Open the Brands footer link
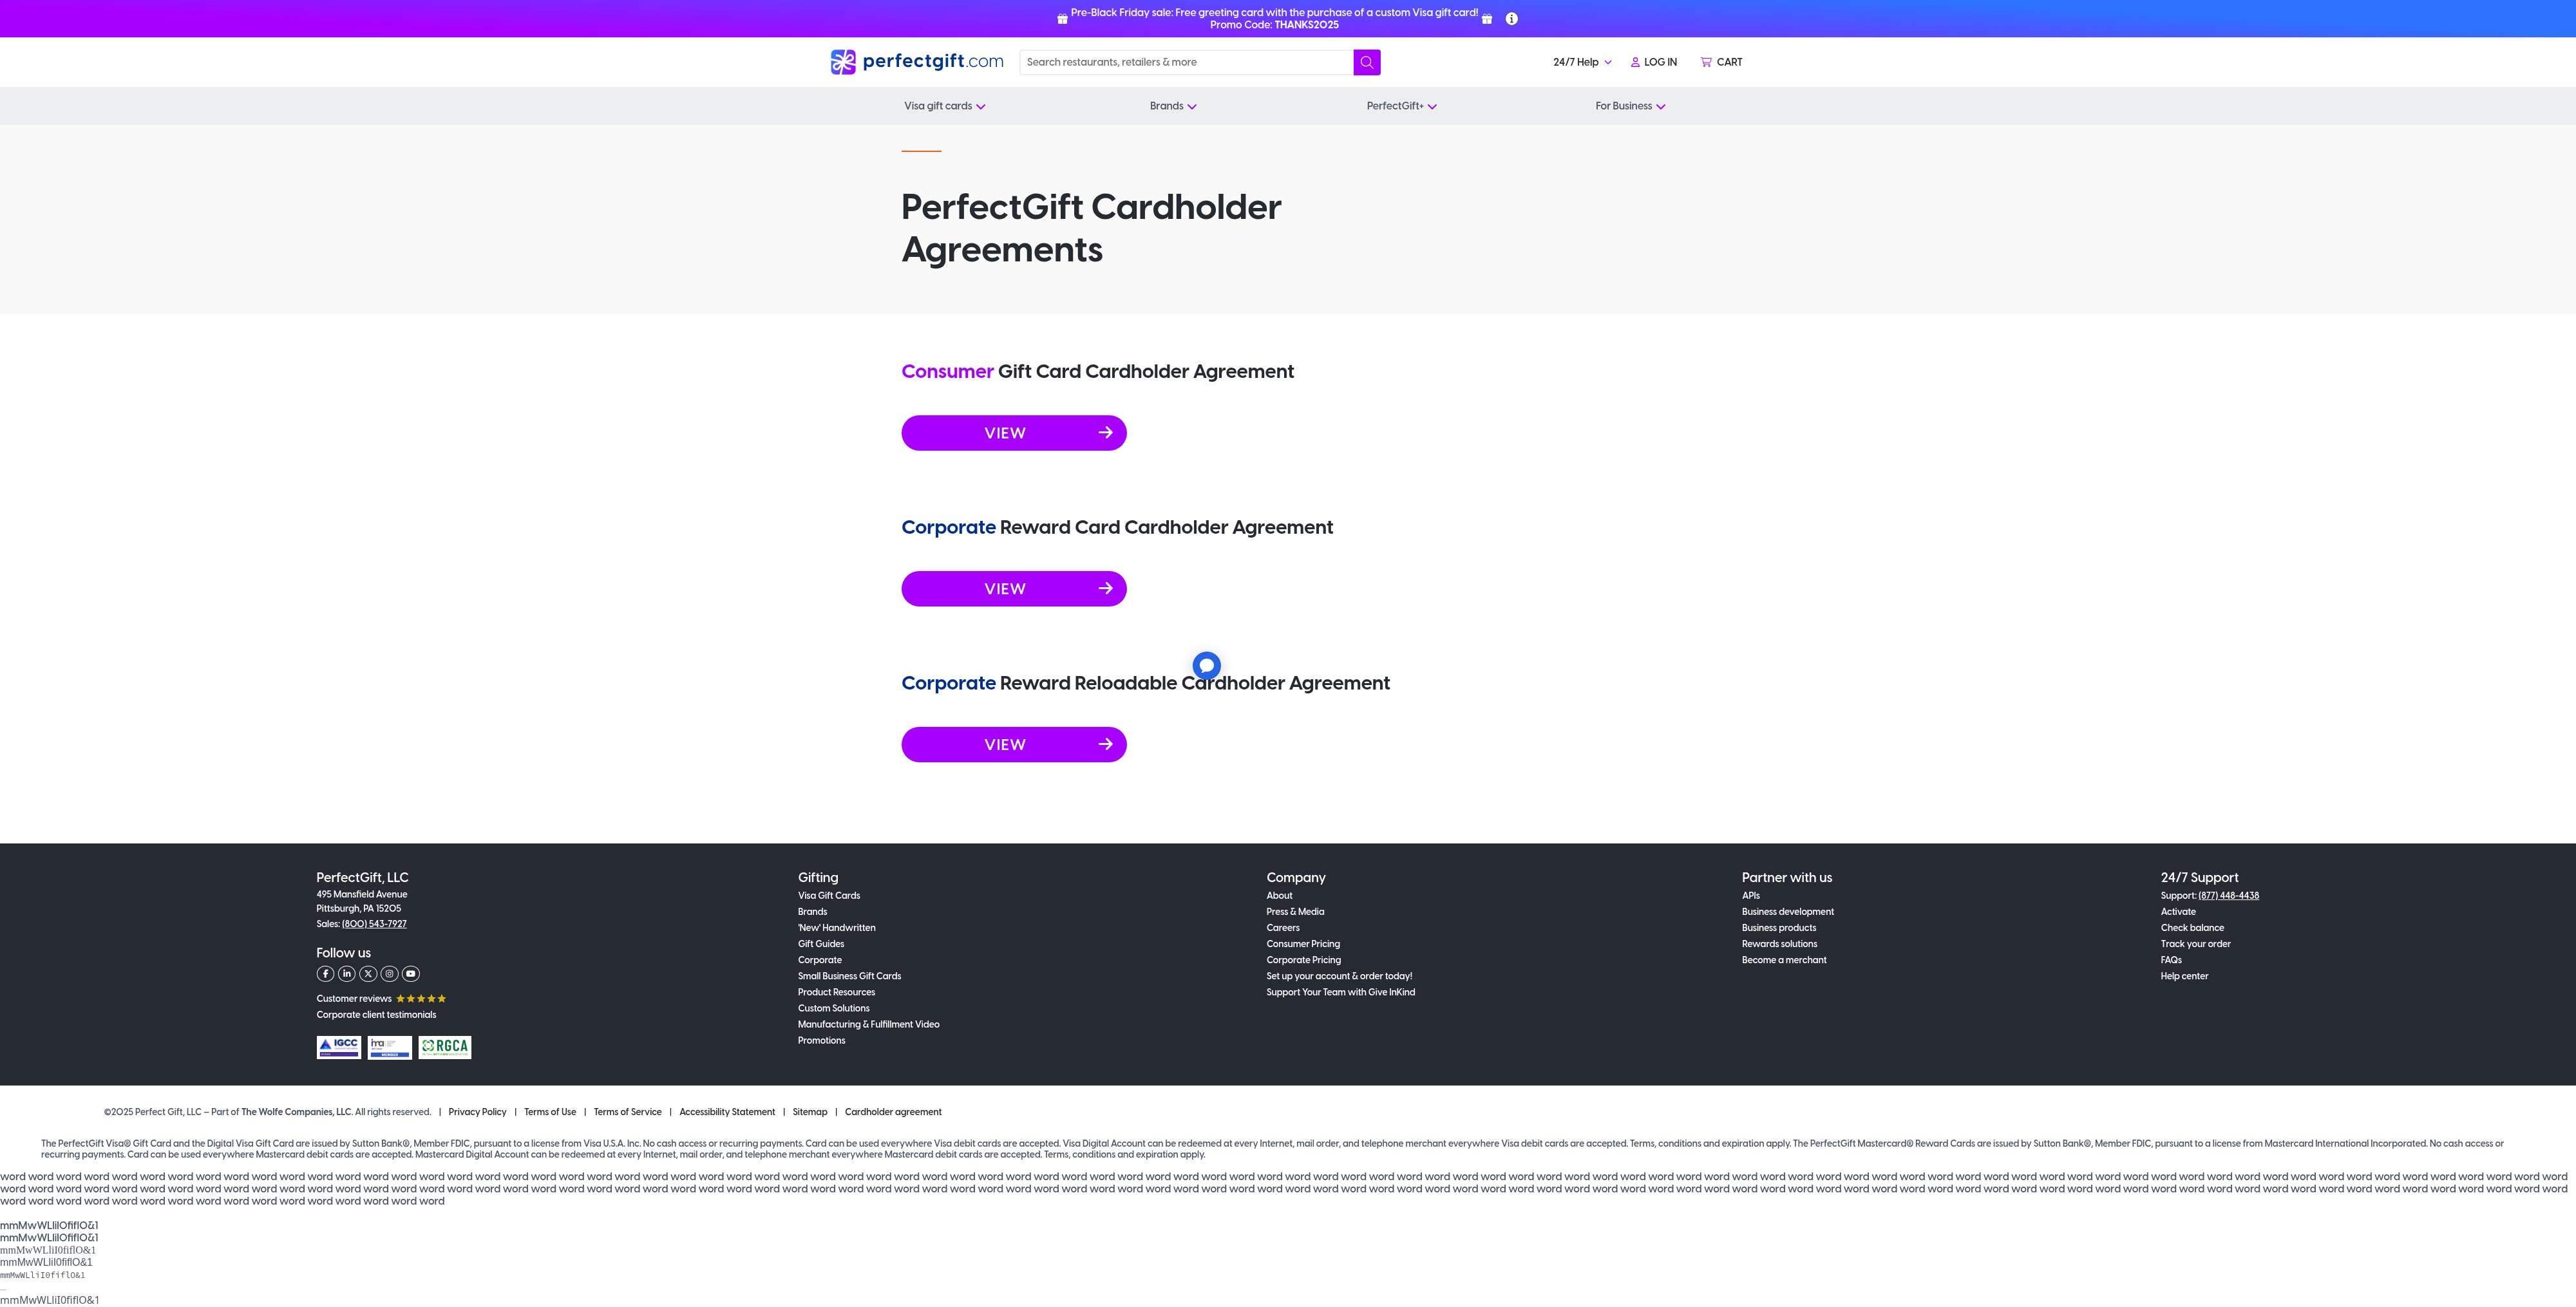This screenshot has width=2576, height=1307. [812, 912]
